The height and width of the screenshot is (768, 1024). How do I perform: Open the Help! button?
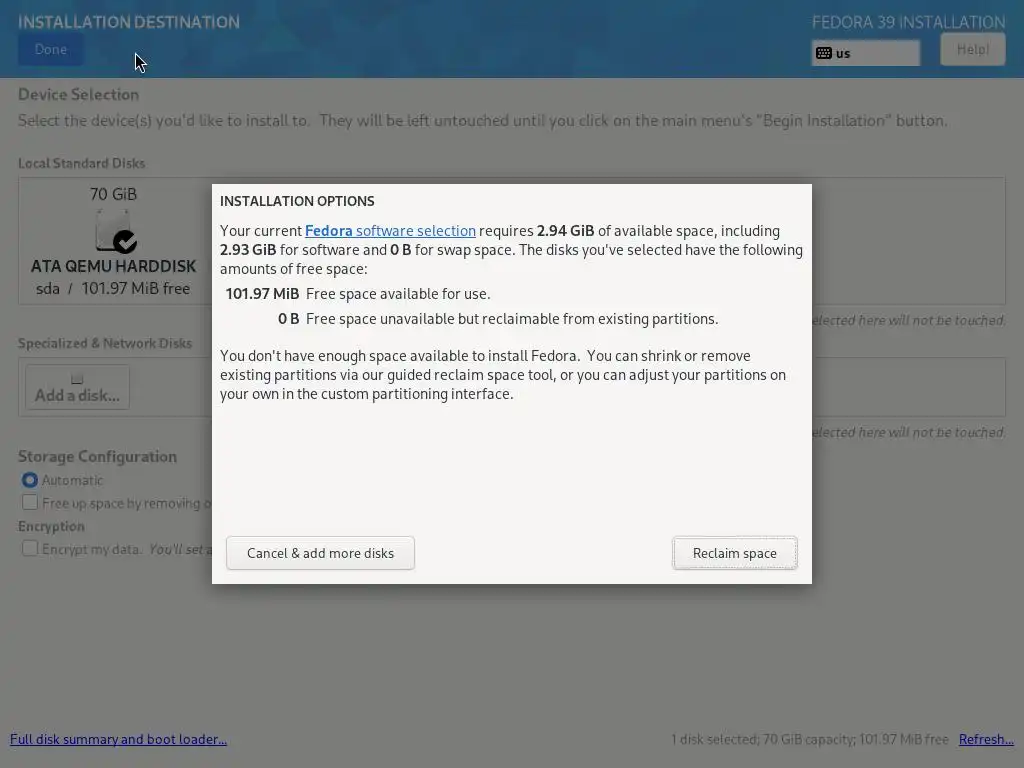972,50
